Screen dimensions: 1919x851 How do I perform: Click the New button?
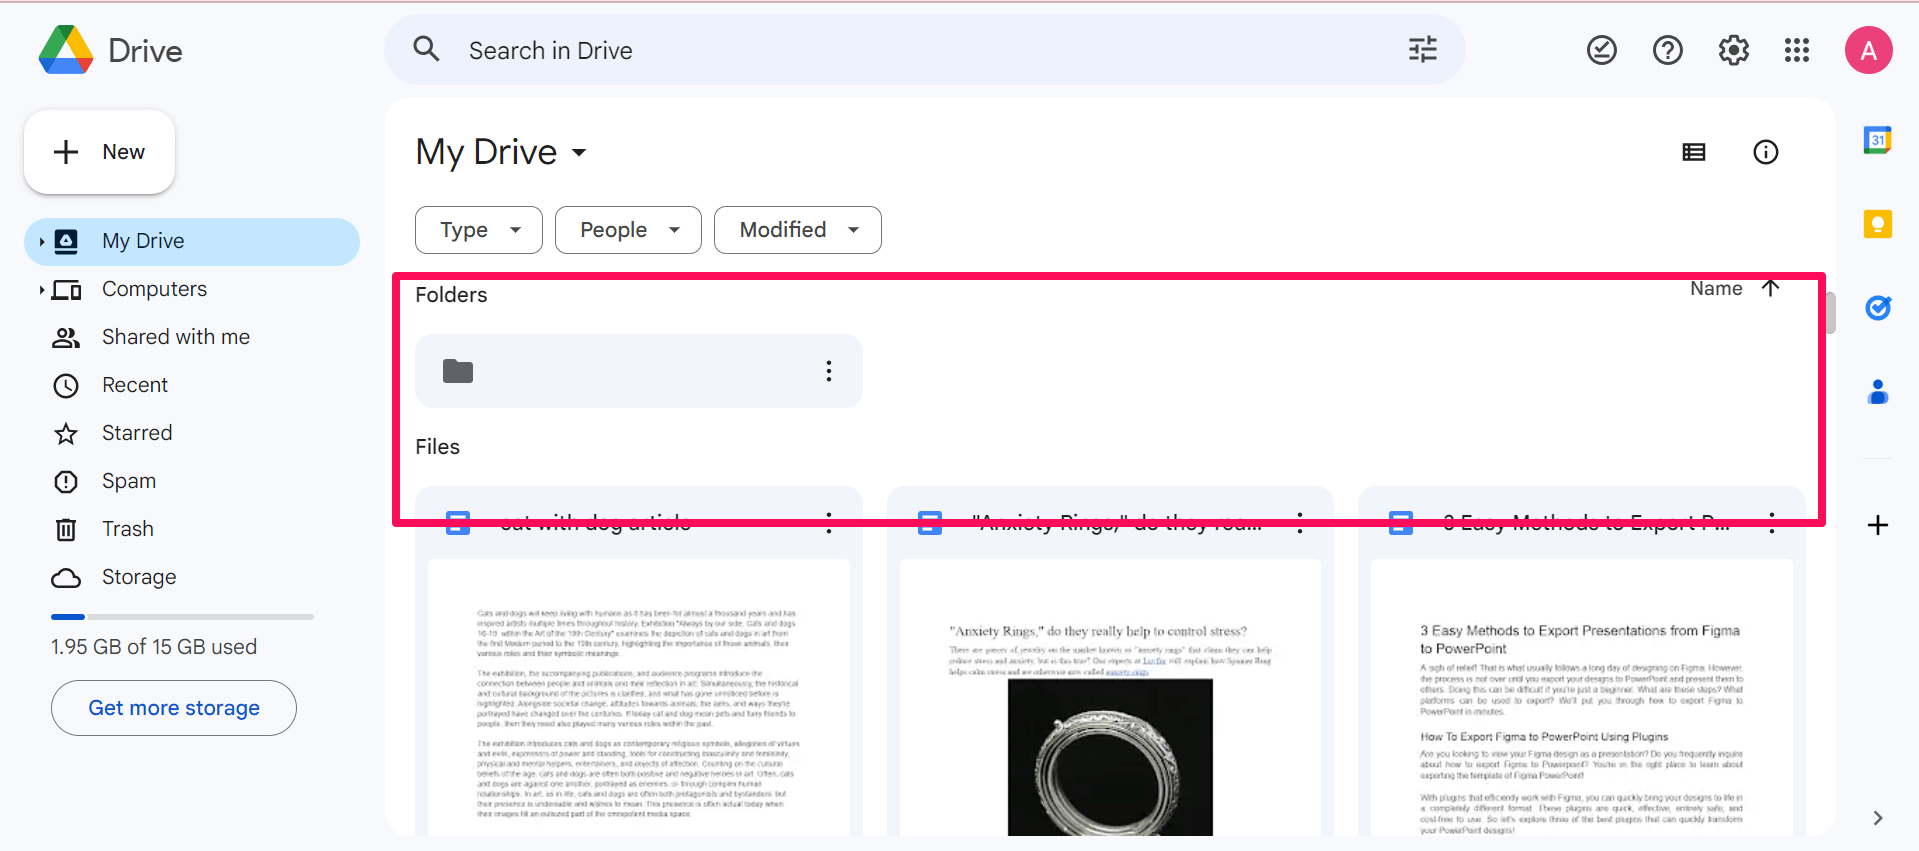[x=99, y=152]
